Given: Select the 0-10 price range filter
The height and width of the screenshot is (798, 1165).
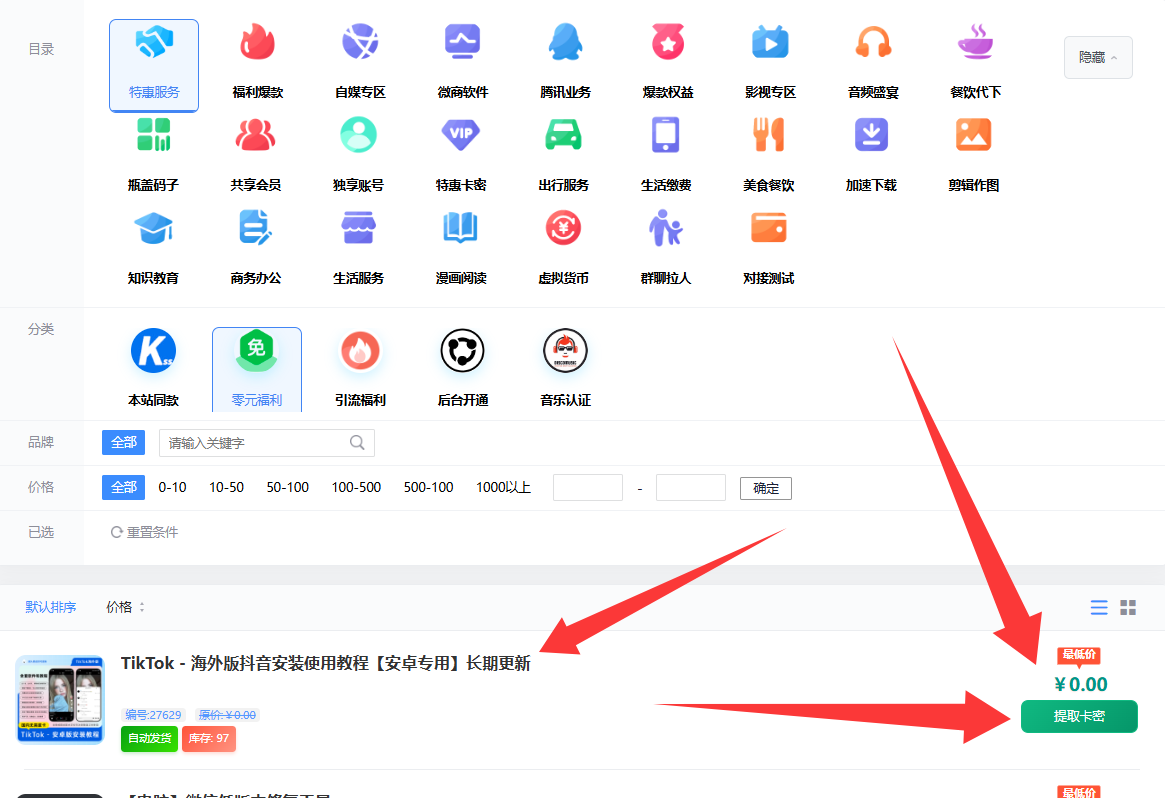Looking at the screenshot, I should (172, 488).
